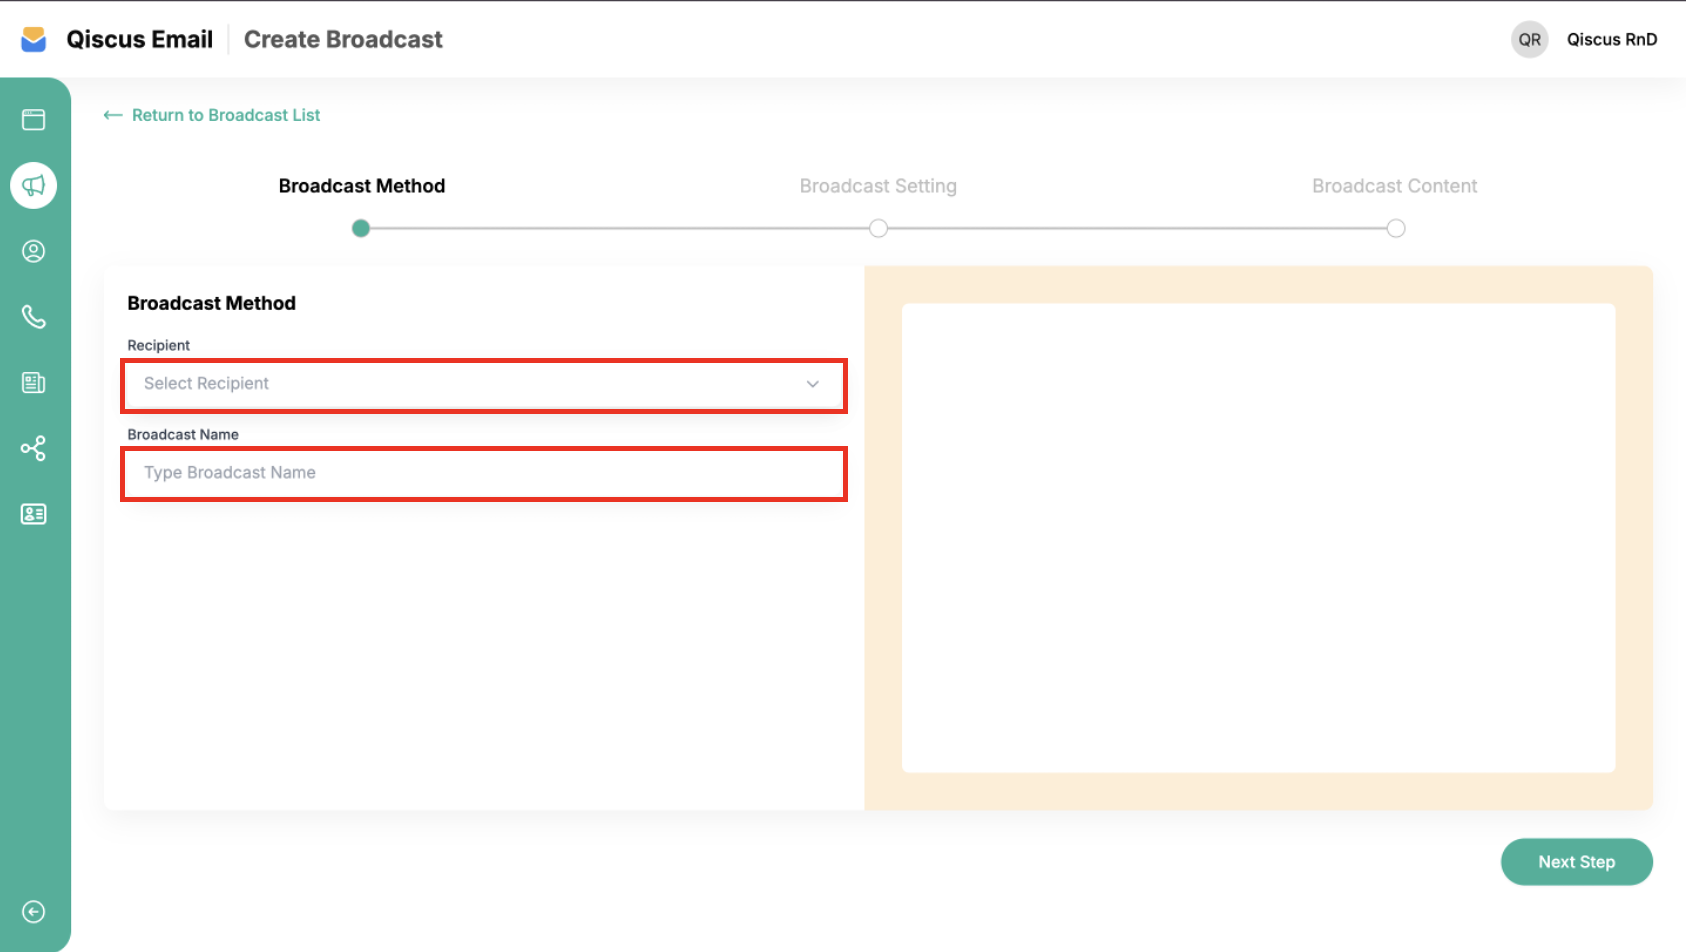Select the Broadcast Method step label
1686x952 pixels.
pyautogui.click(x=362, y=186)
